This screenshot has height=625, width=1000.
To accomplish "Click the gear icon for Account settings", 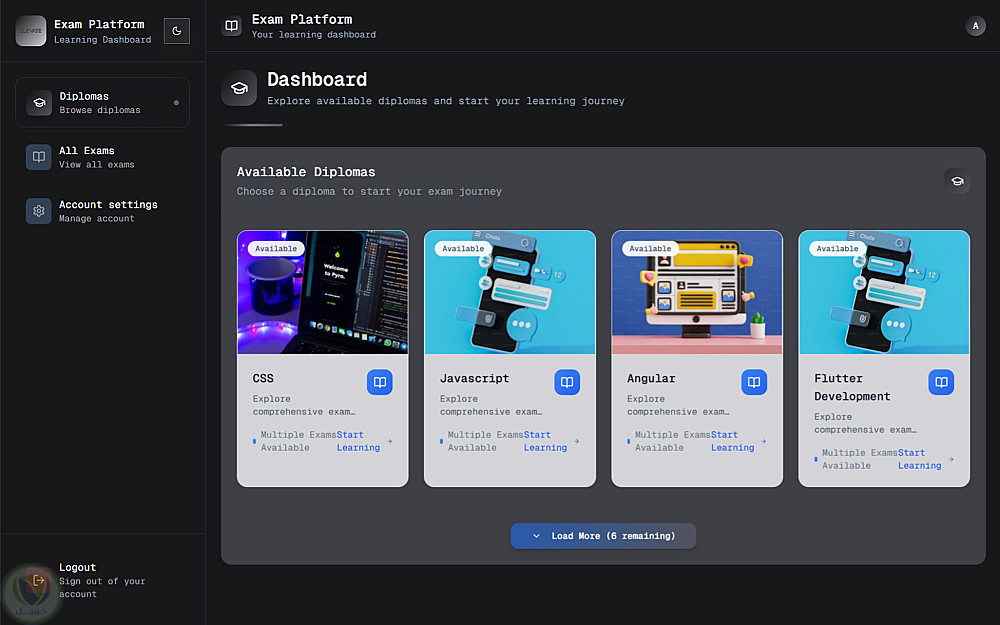I will tap(39, 210).
